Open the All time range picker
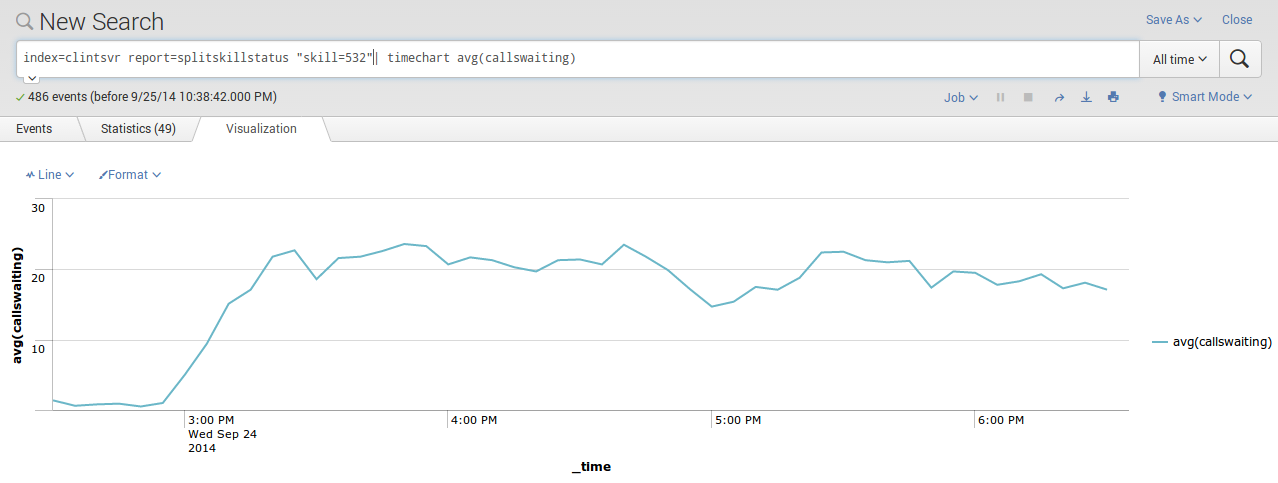1278x483 pixels. click(x=1179, y=59)
